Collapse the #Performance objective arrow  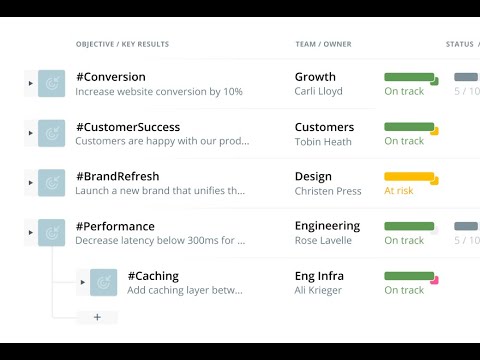[x=31, y=233]
